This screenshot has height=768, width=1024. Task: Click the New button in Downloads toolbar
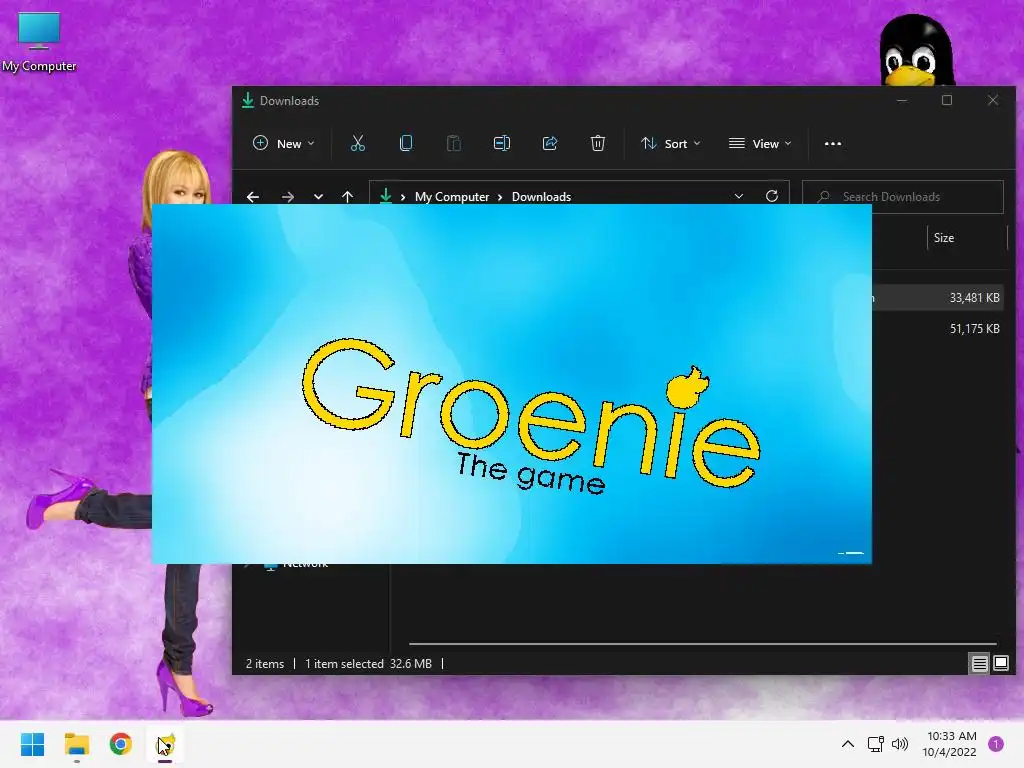click(283, 144)
